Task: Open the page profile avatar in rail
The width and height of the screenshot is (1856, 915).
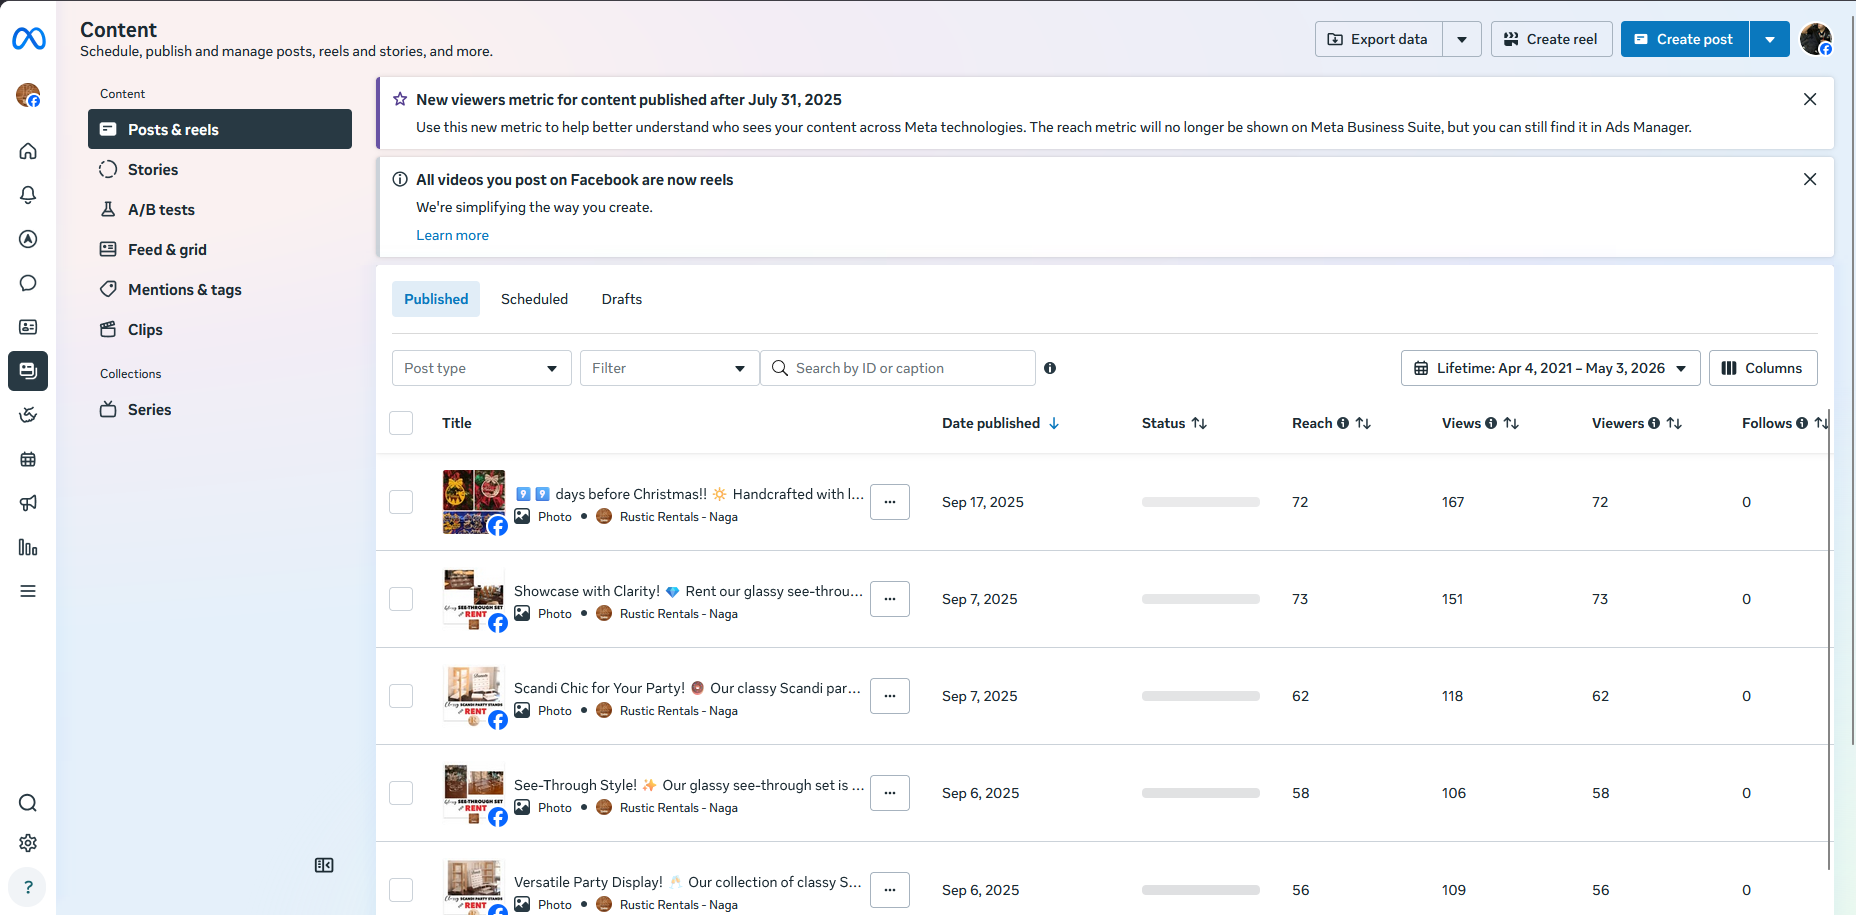Action: [28, 95]
